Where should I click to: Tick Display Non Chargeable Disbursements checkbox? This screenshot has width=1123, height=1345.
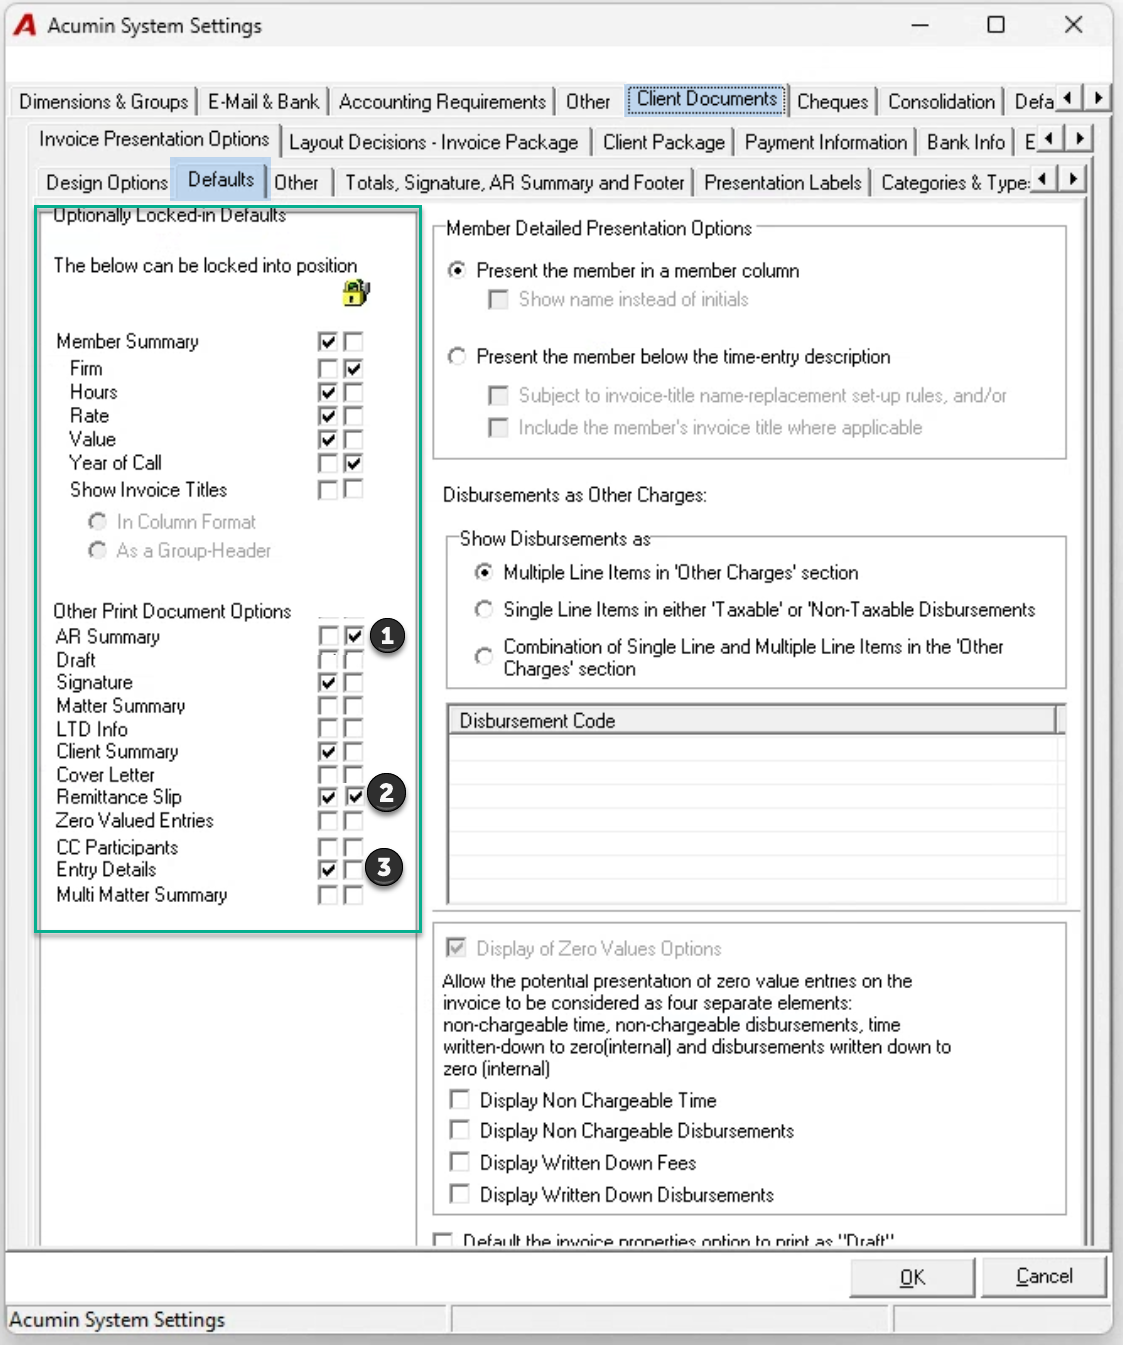460,1130
